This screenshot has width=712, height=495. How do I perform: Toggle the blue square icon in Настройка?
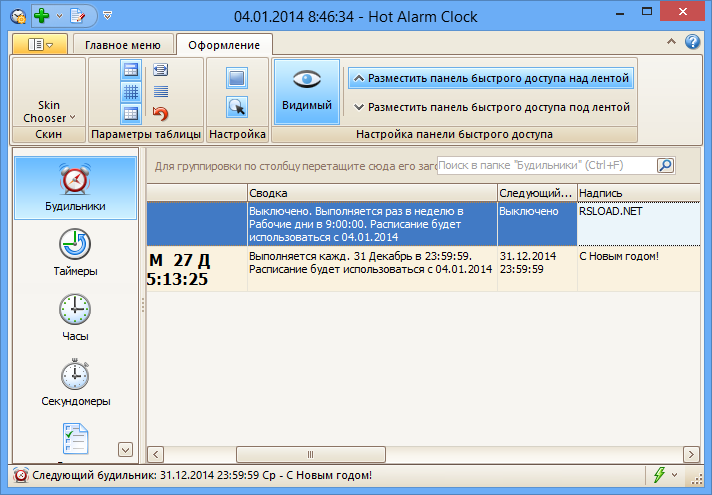[237, 78]
